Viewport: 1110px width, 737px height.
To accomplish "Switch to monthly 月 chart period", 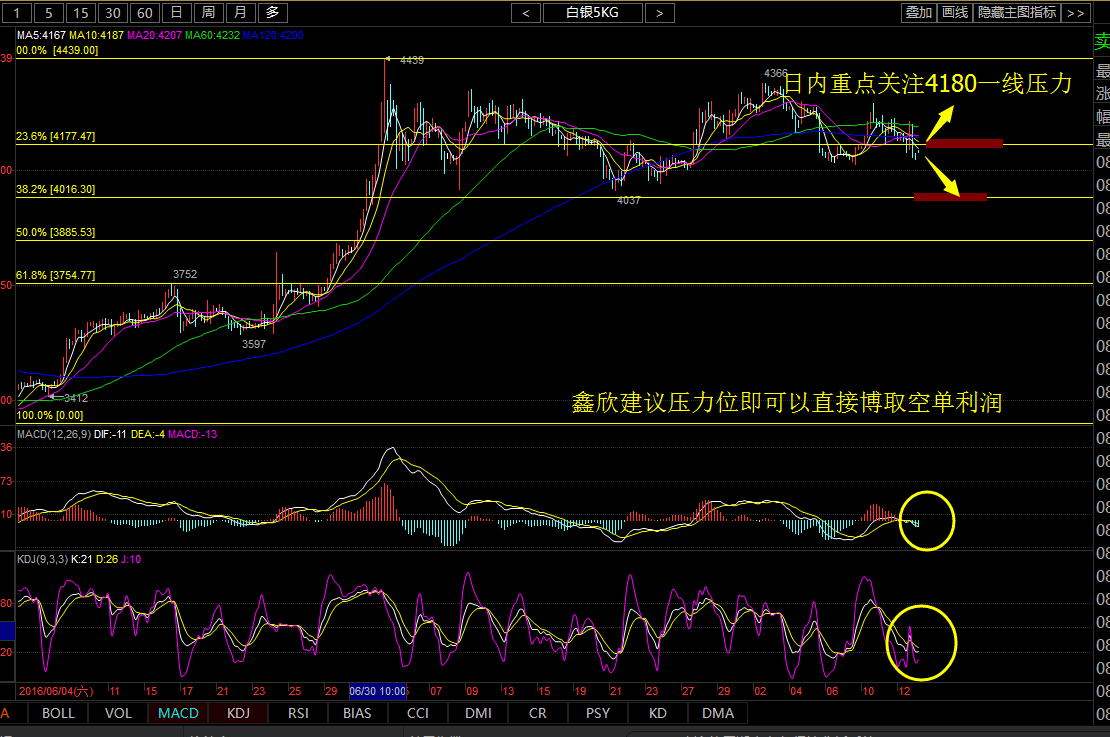I will [239, 13].
